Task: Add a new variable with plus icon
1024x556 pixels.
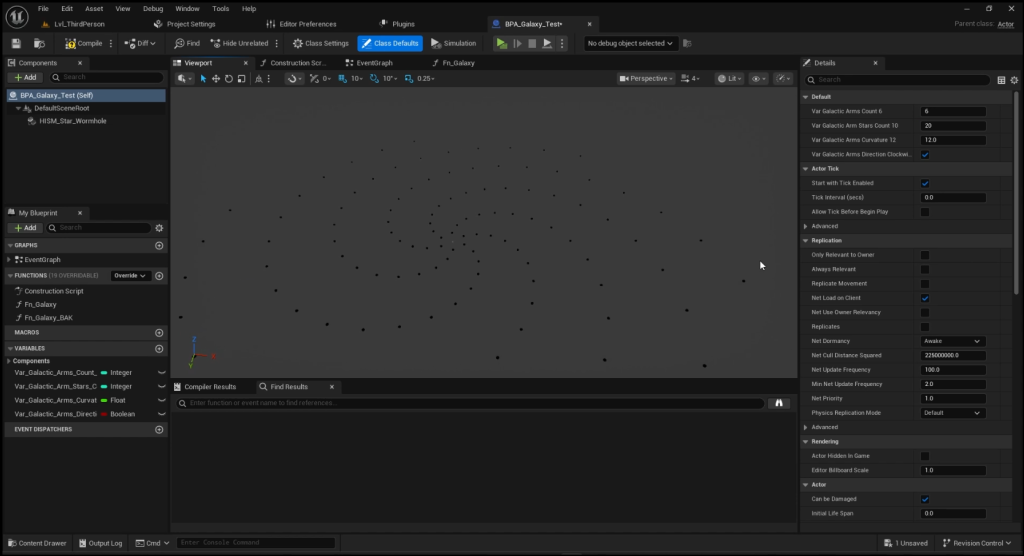Action: tap(159, 349)
